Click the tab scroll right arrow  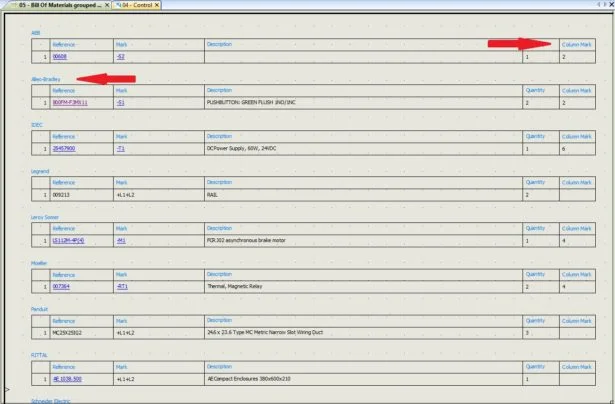click(605, 4)
